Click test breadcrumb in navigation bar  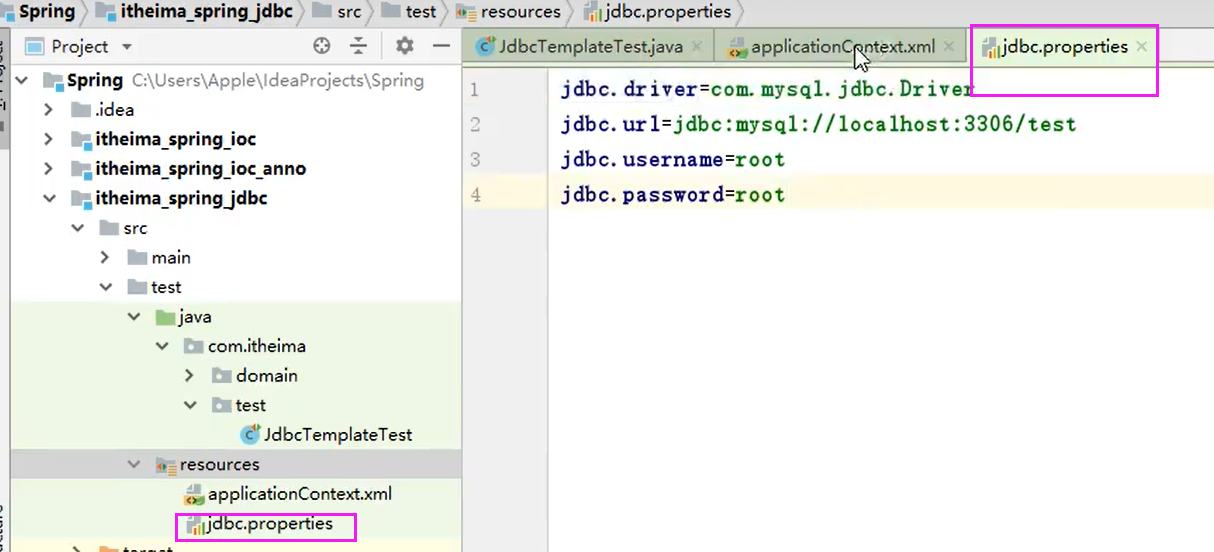pos(421,12)
